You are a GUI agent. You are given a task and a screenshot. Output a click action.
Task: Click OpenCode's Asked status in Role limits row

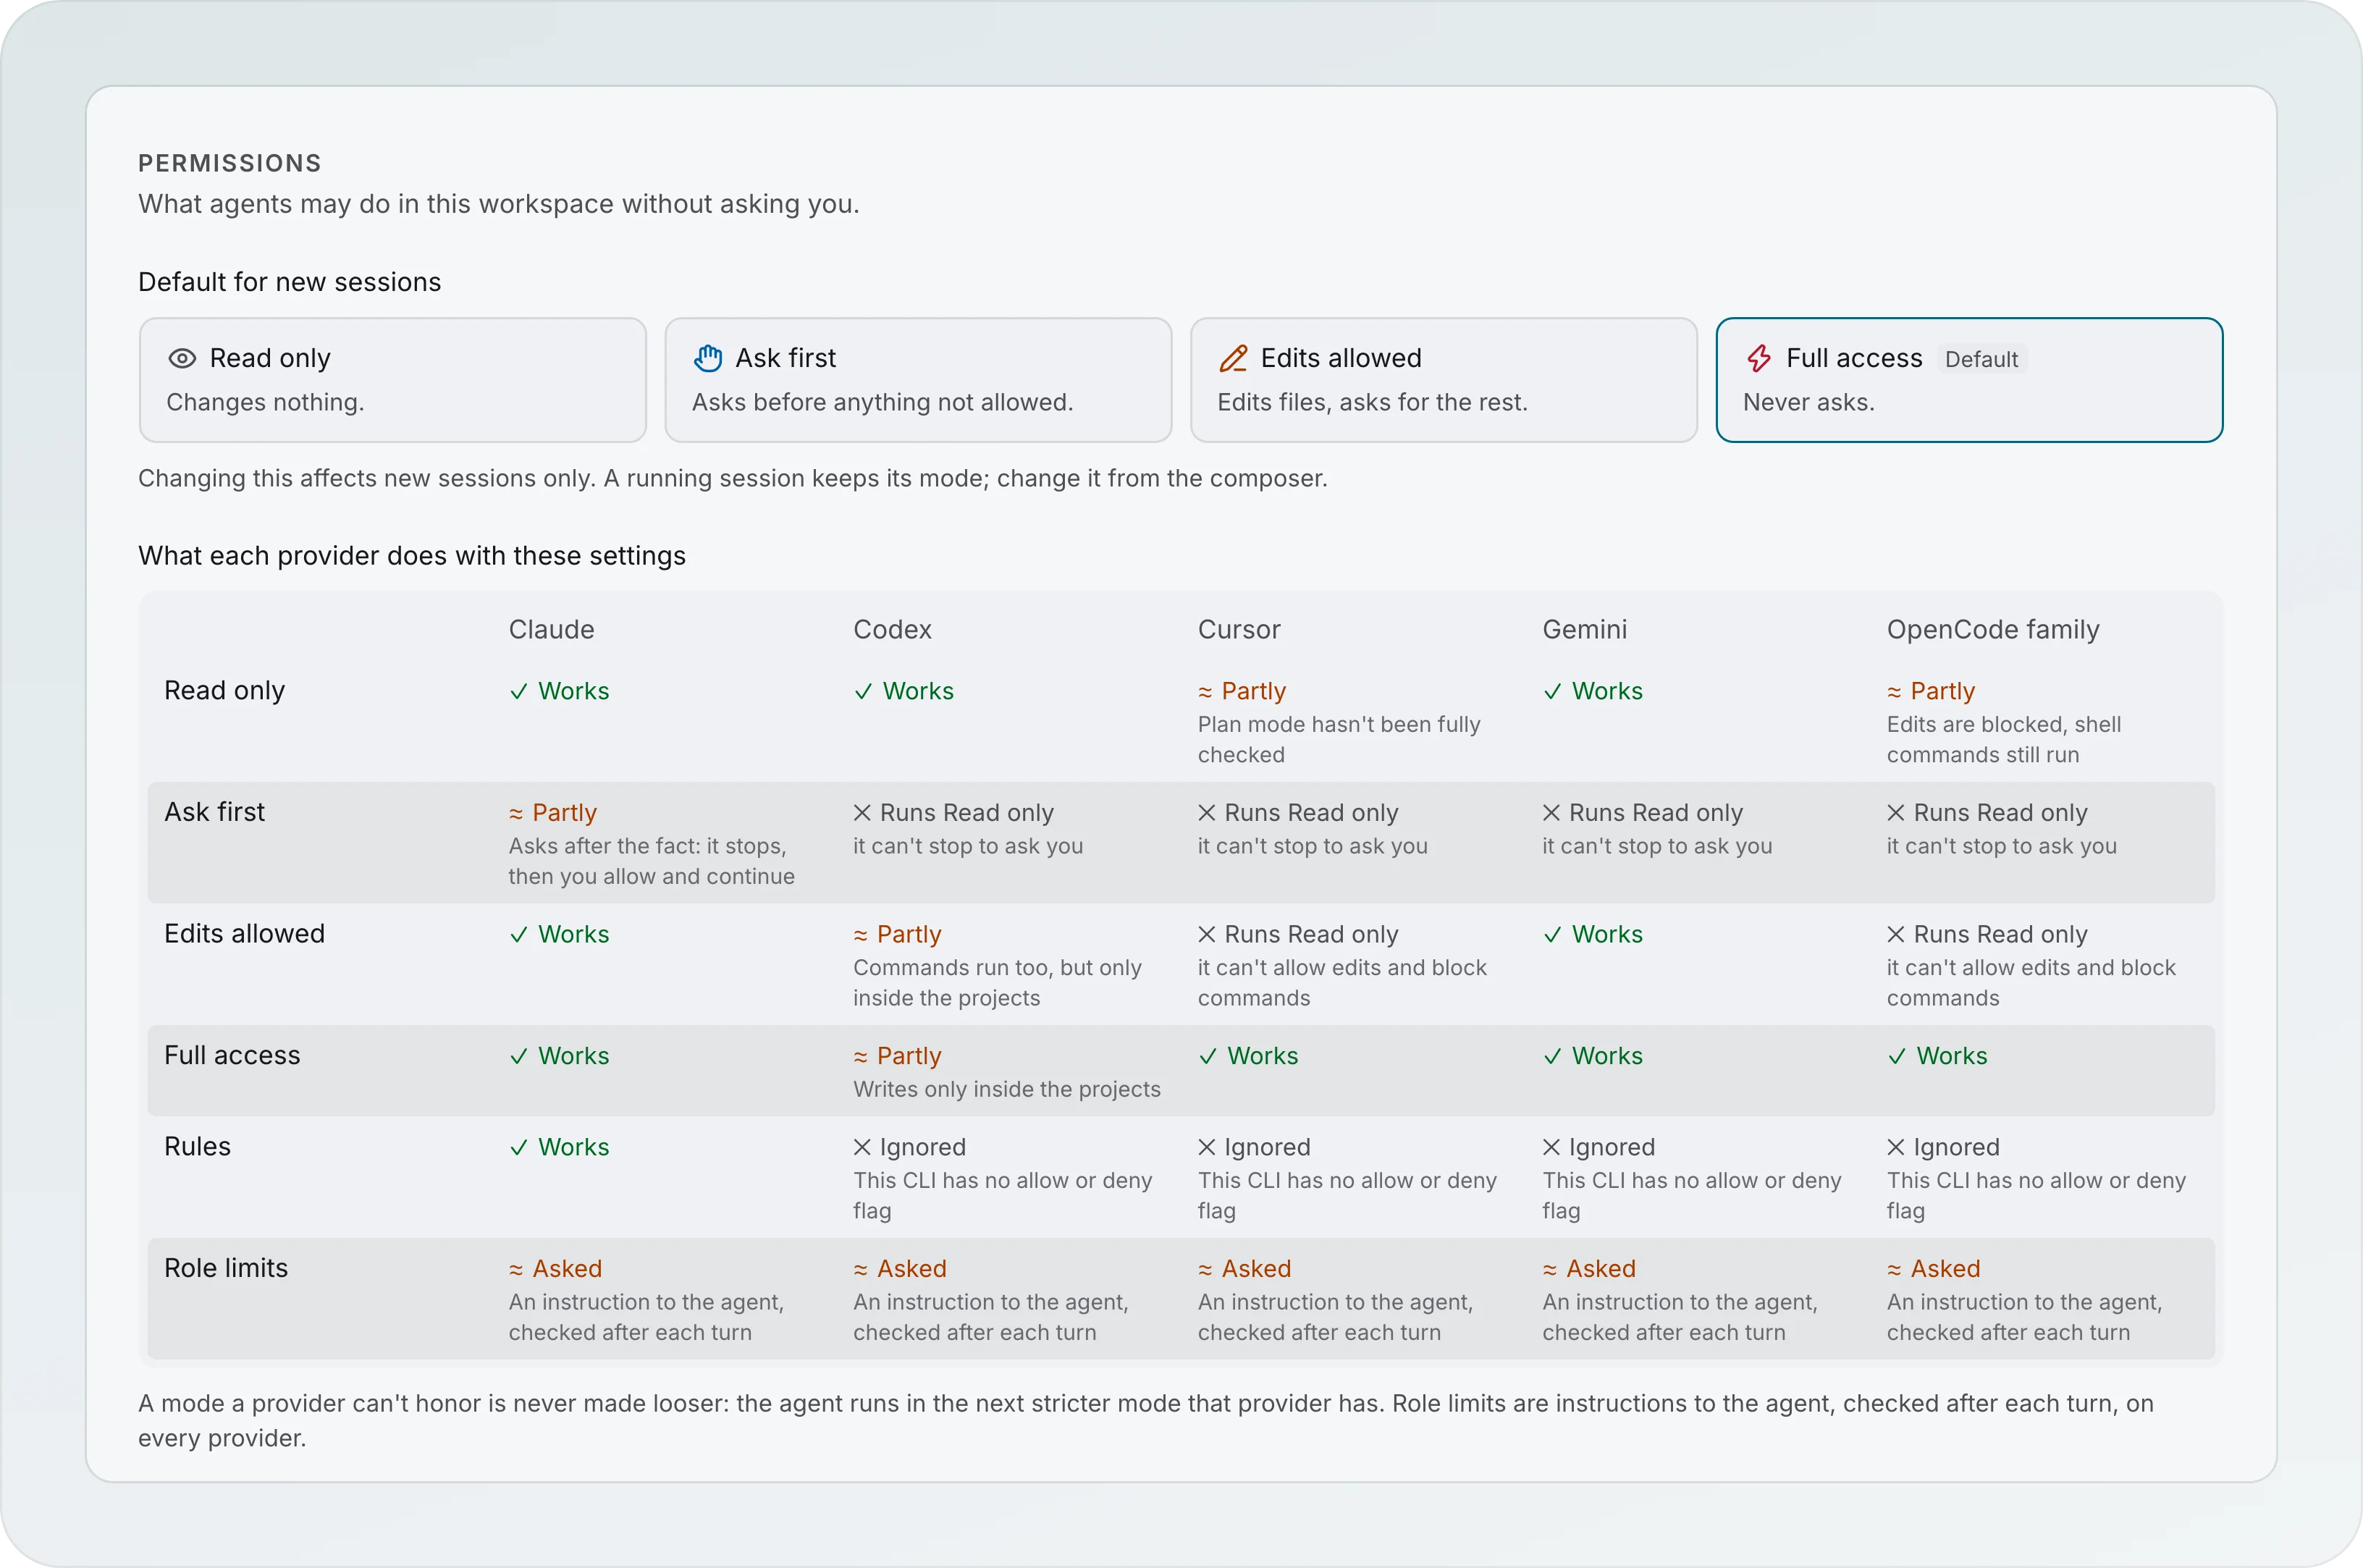1933,1269
